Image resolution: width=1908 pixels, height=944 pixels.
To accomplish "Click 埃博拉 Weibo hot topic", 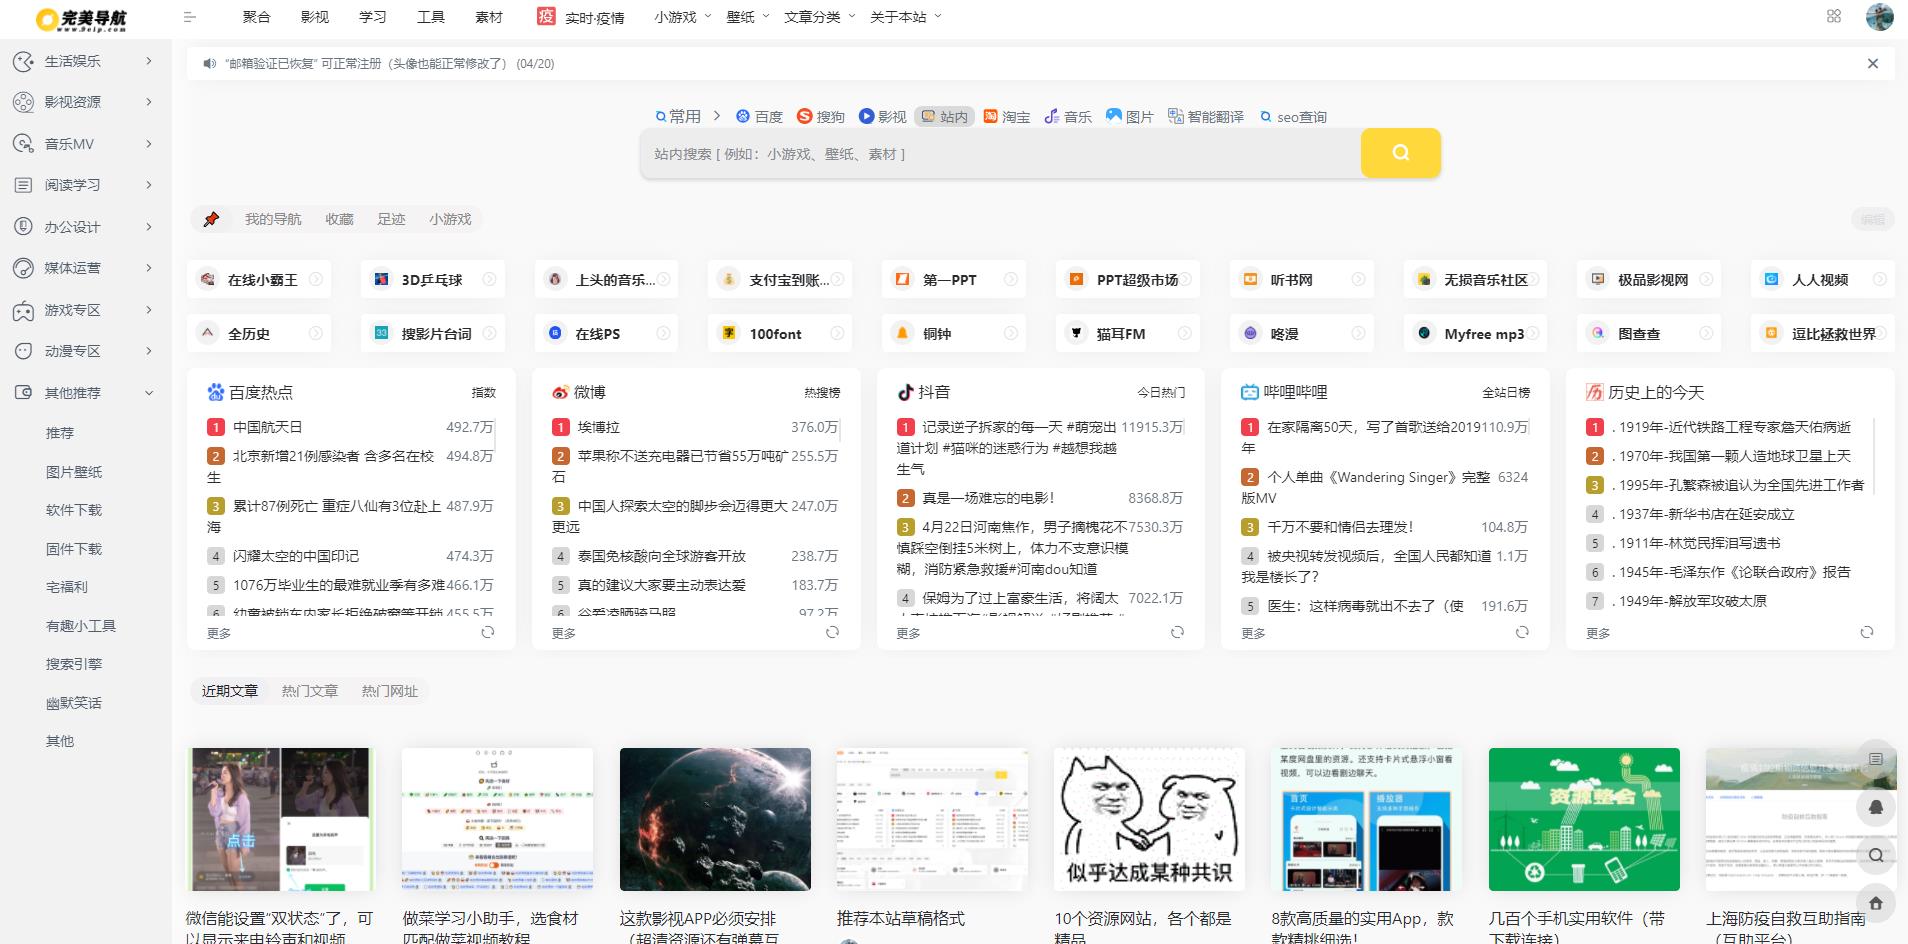I will 599,427.
